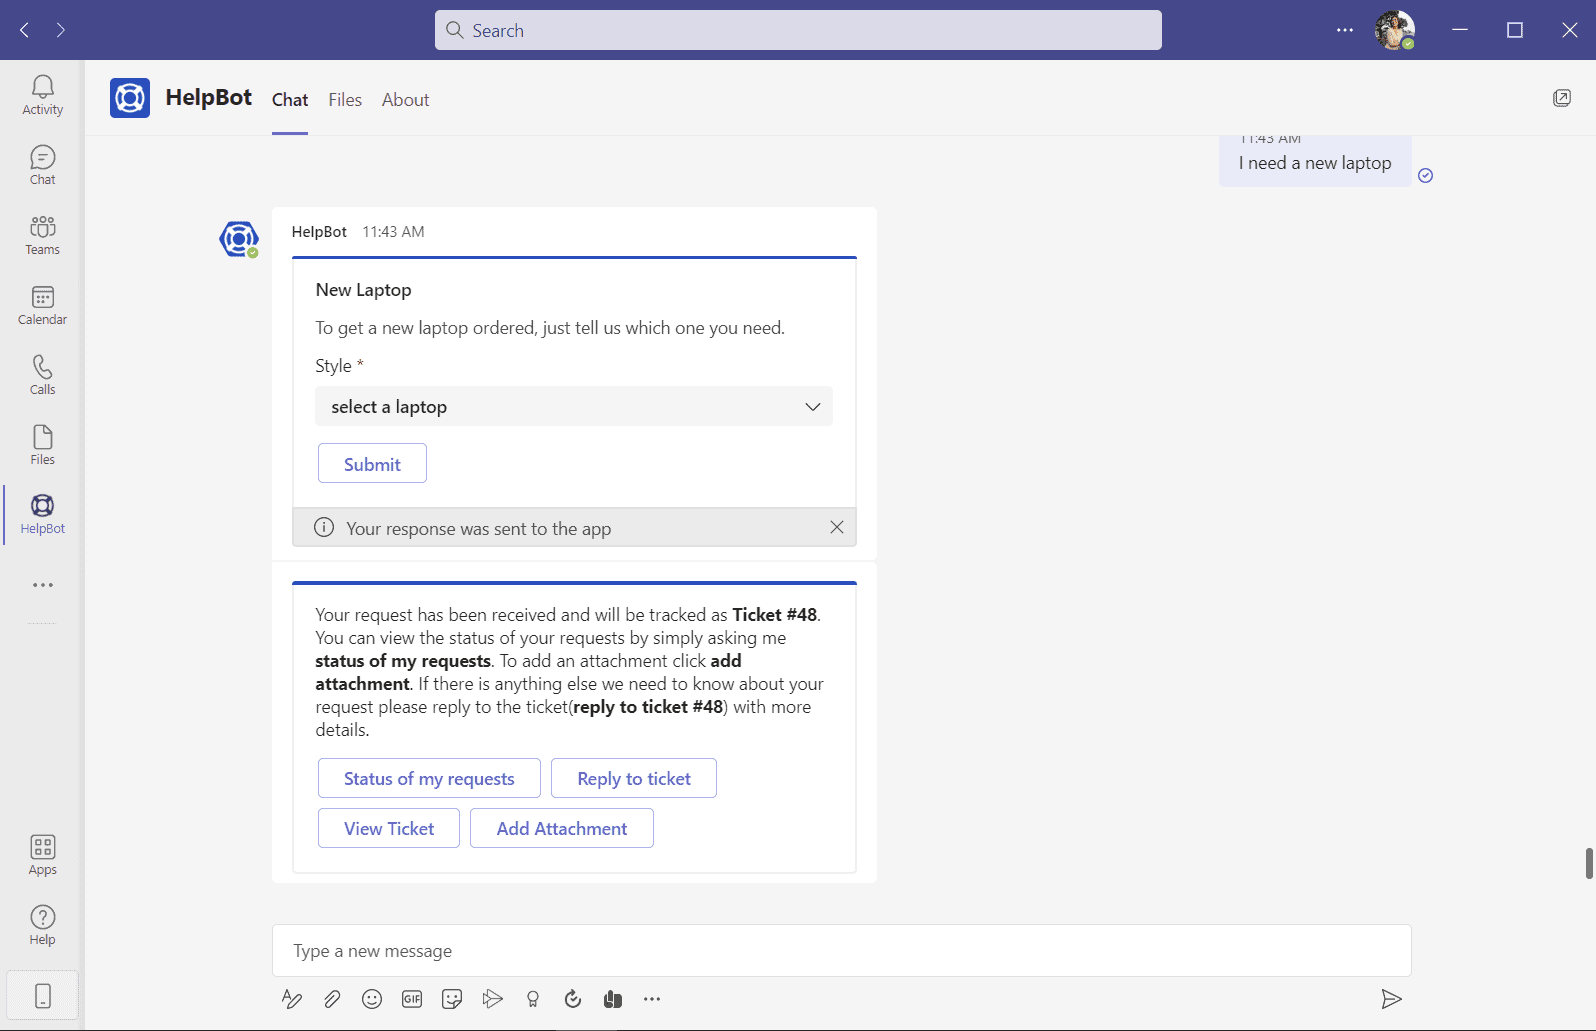Click the 'Ticket #48' bold text
The width and height of the screenshot is (1596, 1031).
tap(774, 615)
